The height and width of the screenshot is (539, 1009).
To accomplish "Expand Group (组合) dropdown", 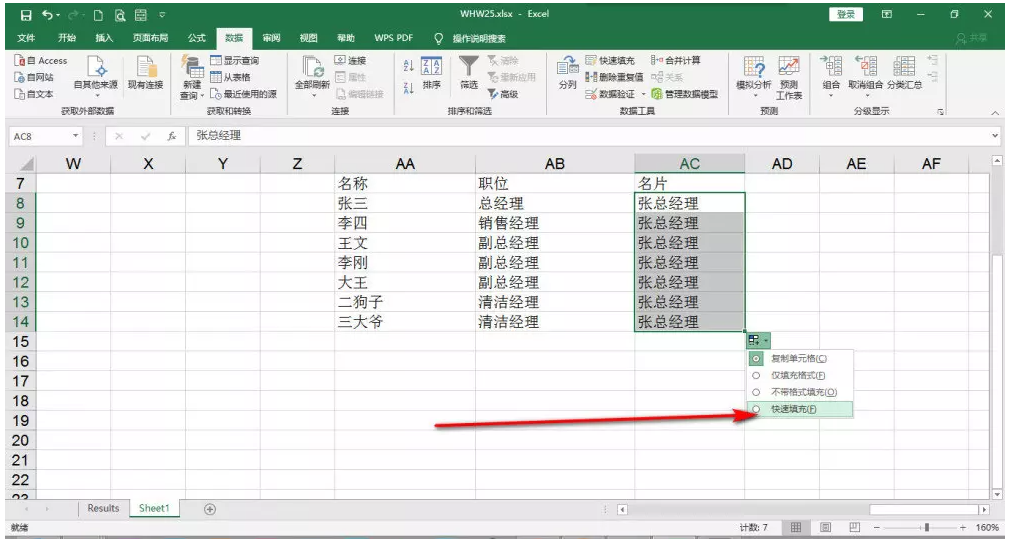I will pos(831,95).
